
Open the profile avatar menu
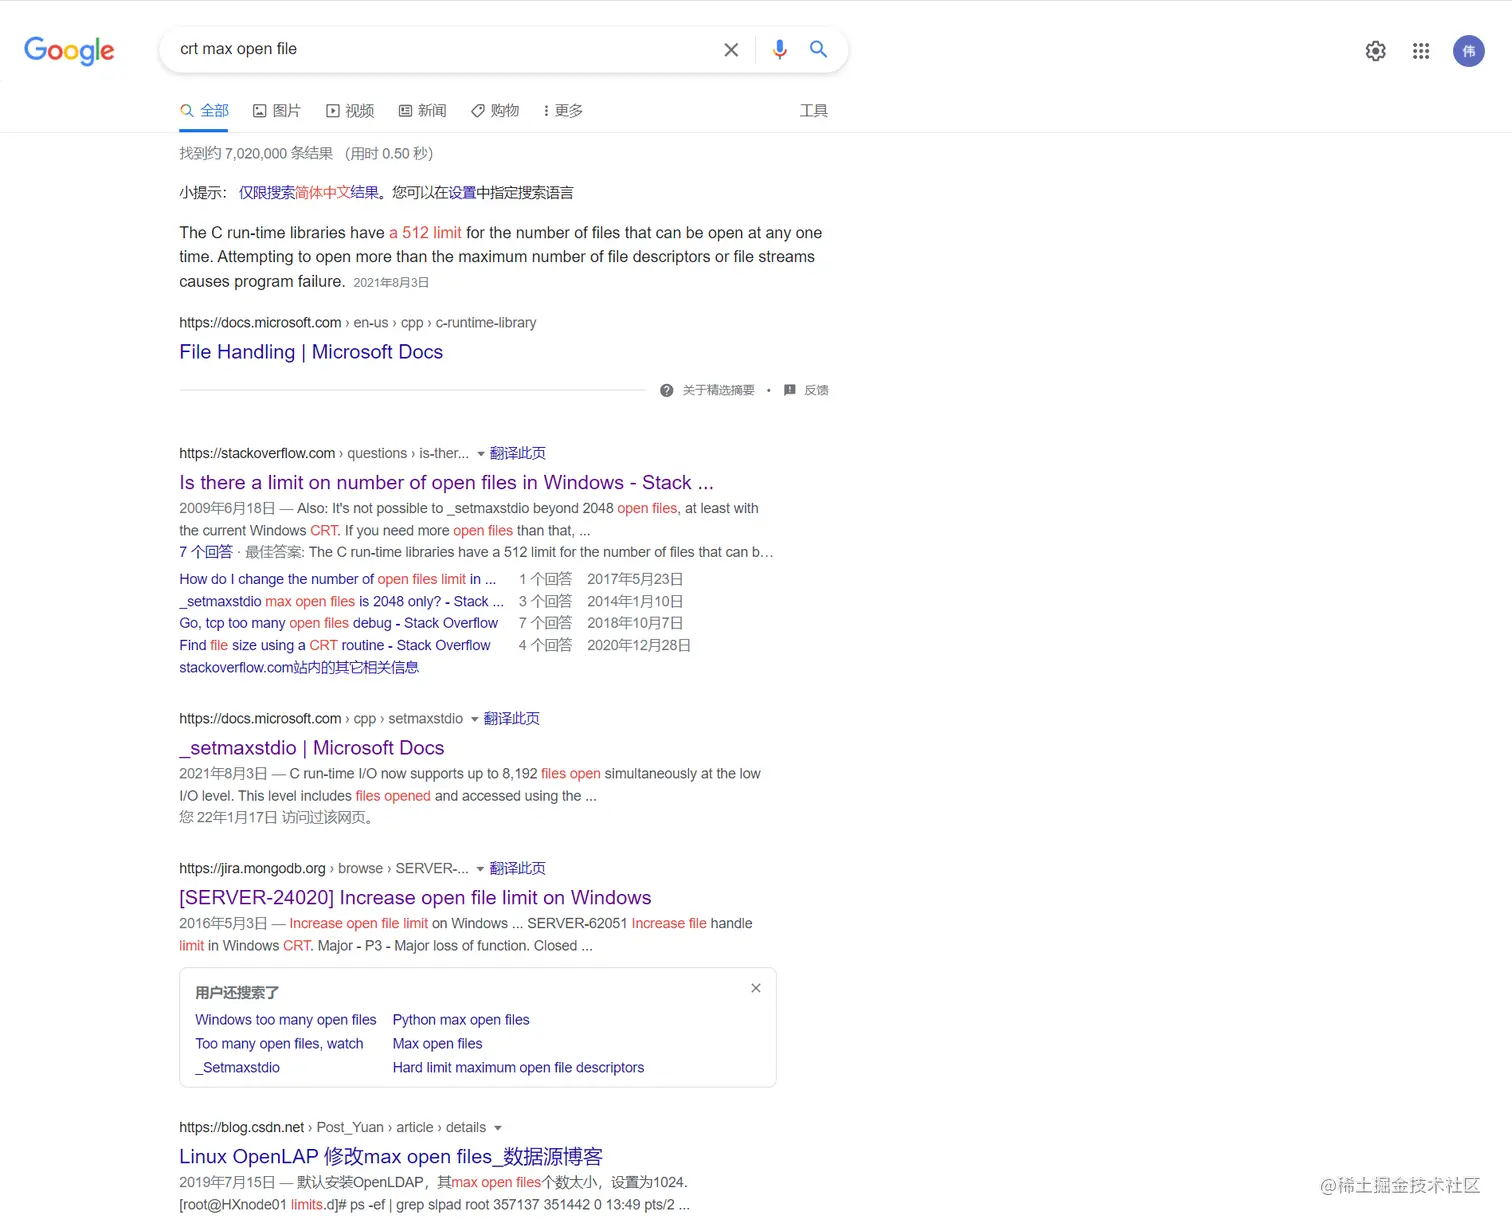pyautogui.click(x=1468, y=51)
